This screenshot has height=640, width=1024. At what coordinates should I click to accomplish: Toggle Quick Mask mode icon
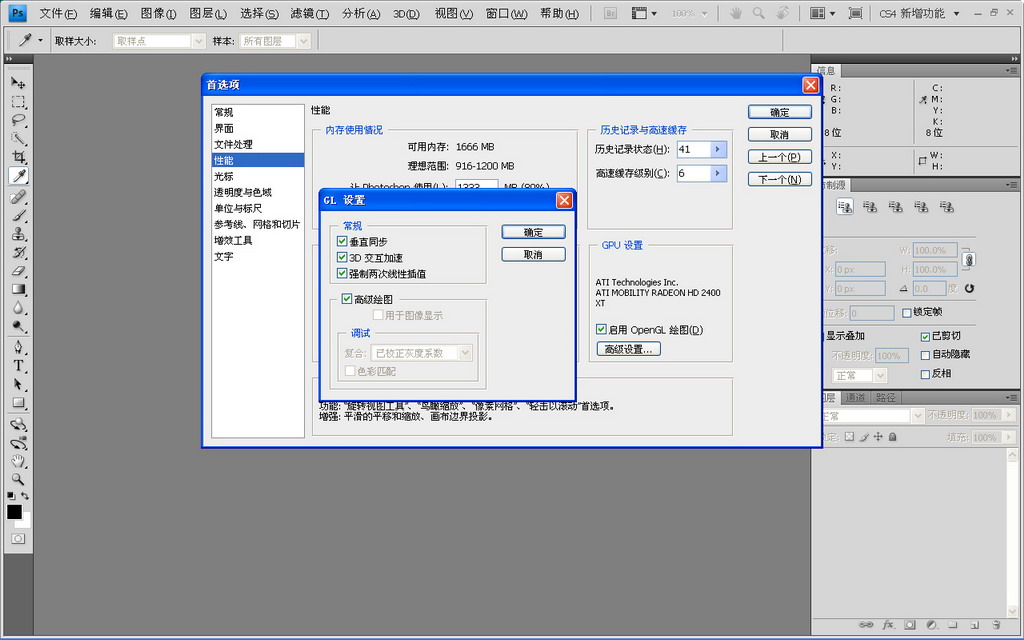[18, 539]
